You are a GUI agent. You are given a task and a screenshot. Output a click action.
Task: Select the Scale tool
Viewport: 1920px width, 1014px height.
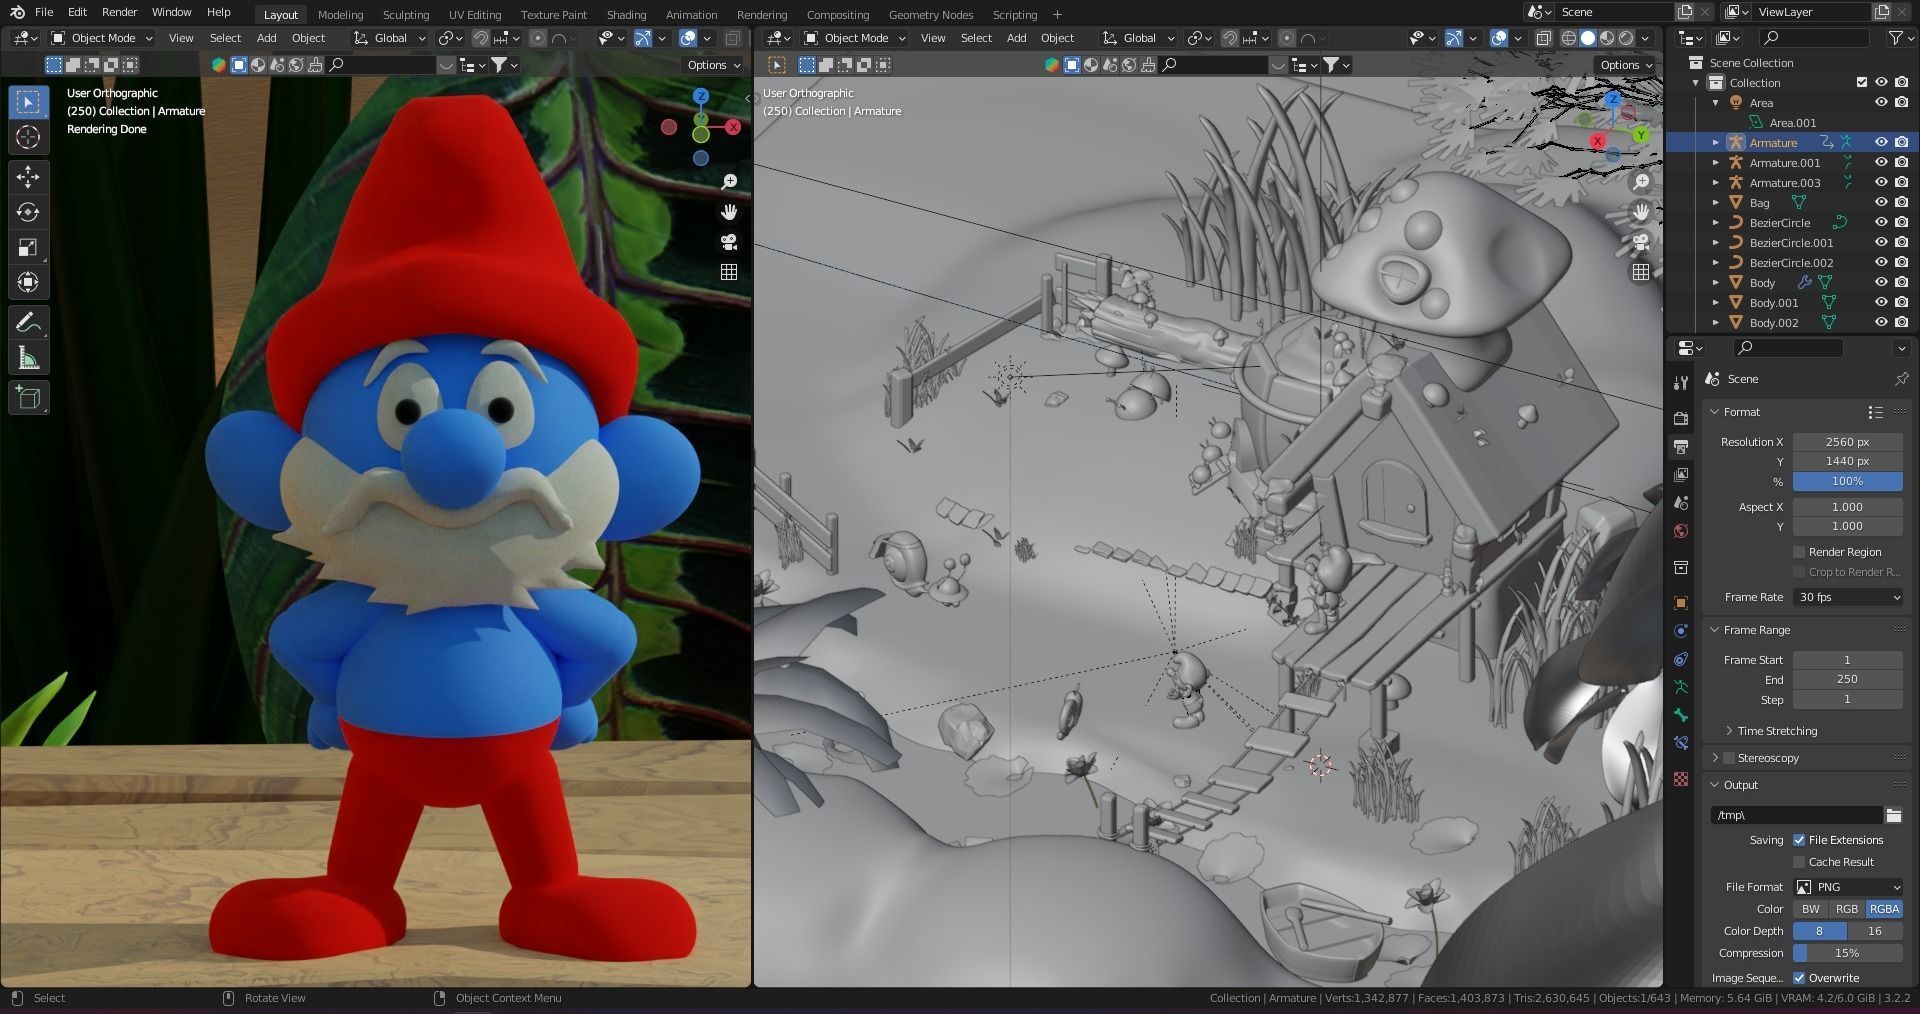[28, 247]
